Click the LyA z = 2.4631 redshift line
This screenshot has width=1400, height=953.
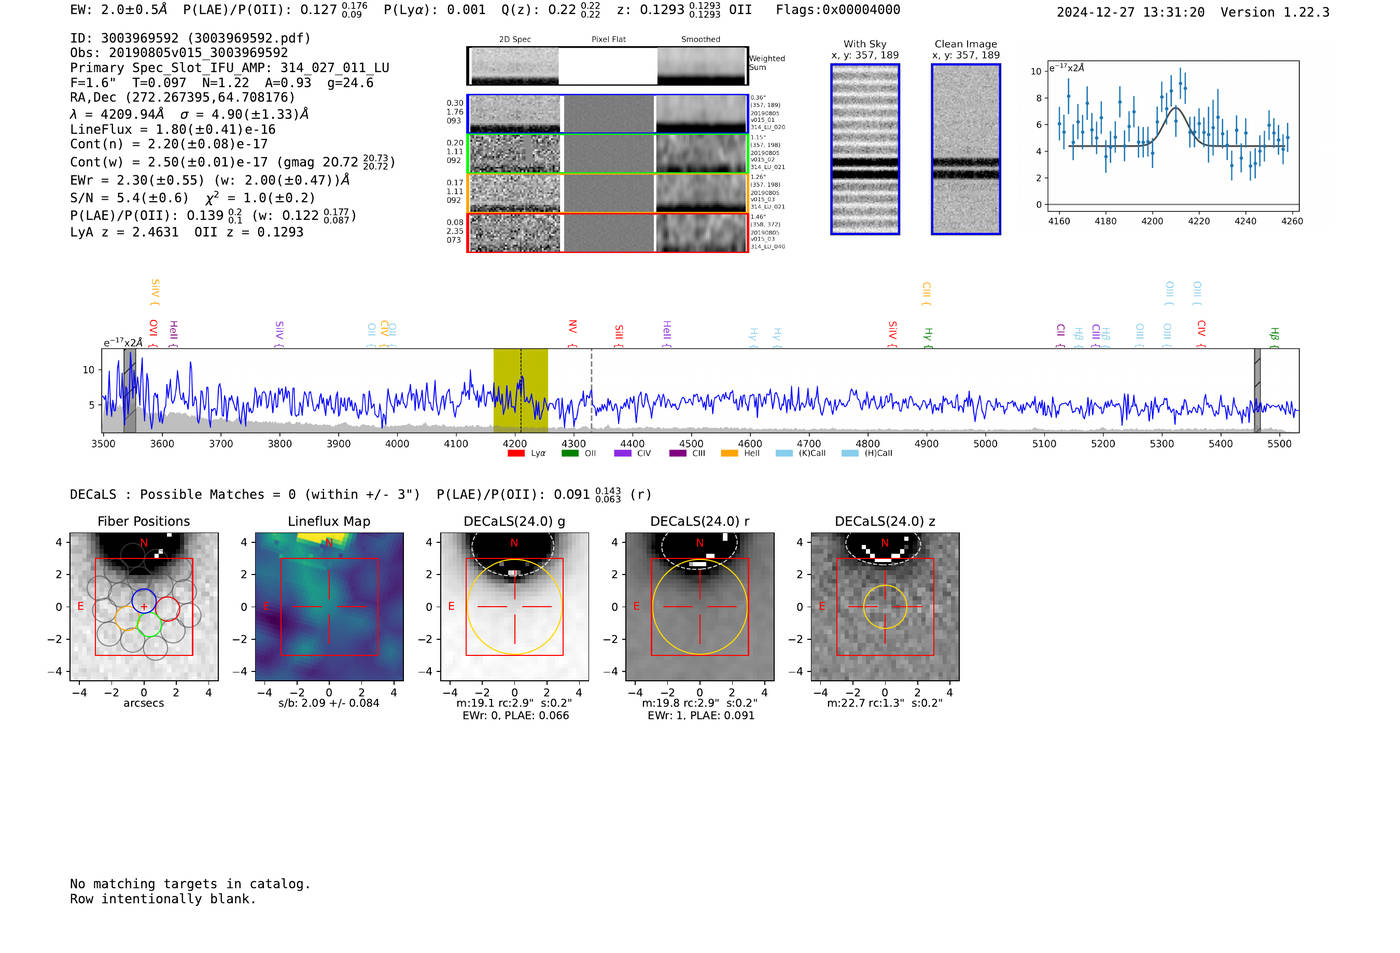(x=124, y=232)
